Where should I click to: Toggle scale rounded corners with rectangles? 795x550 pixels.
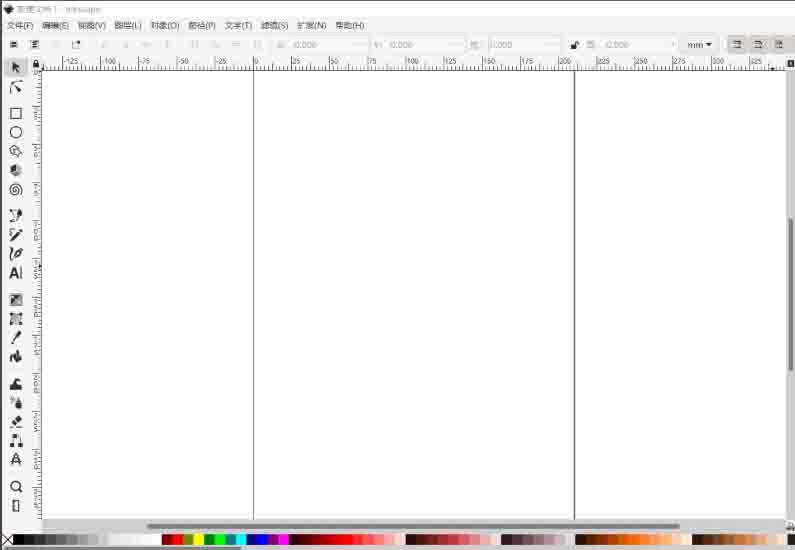758,45
